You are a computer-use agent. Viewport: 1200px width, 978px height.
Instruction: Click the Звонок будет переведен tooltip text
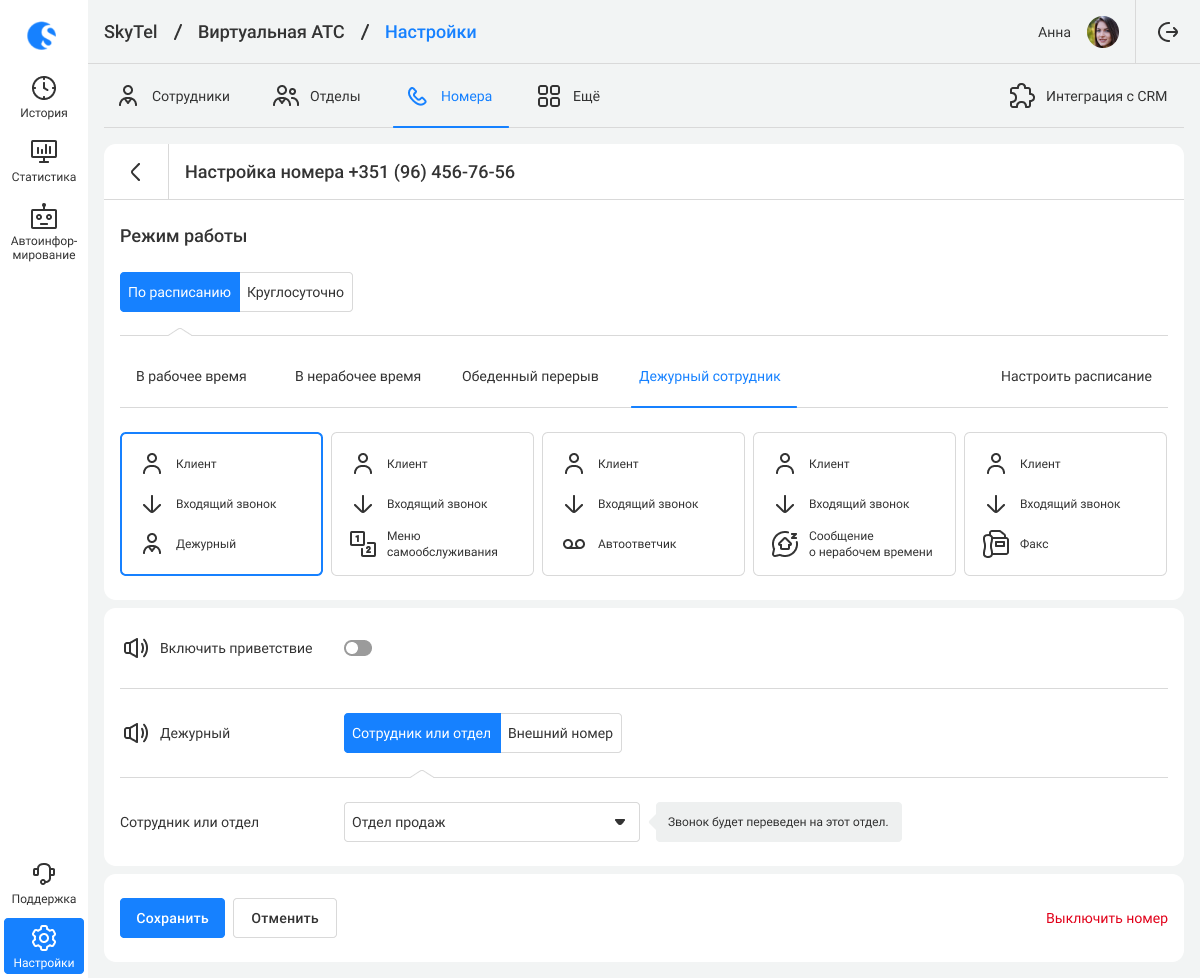click(x=778, y=822)
